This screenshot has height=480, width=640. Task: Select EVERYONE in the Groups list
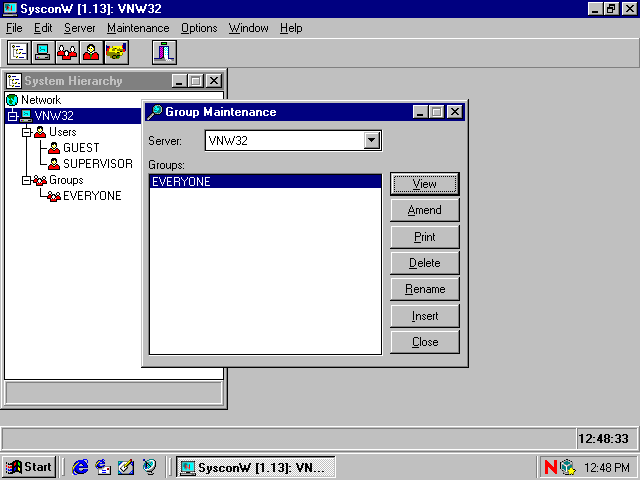pos(265,182)
